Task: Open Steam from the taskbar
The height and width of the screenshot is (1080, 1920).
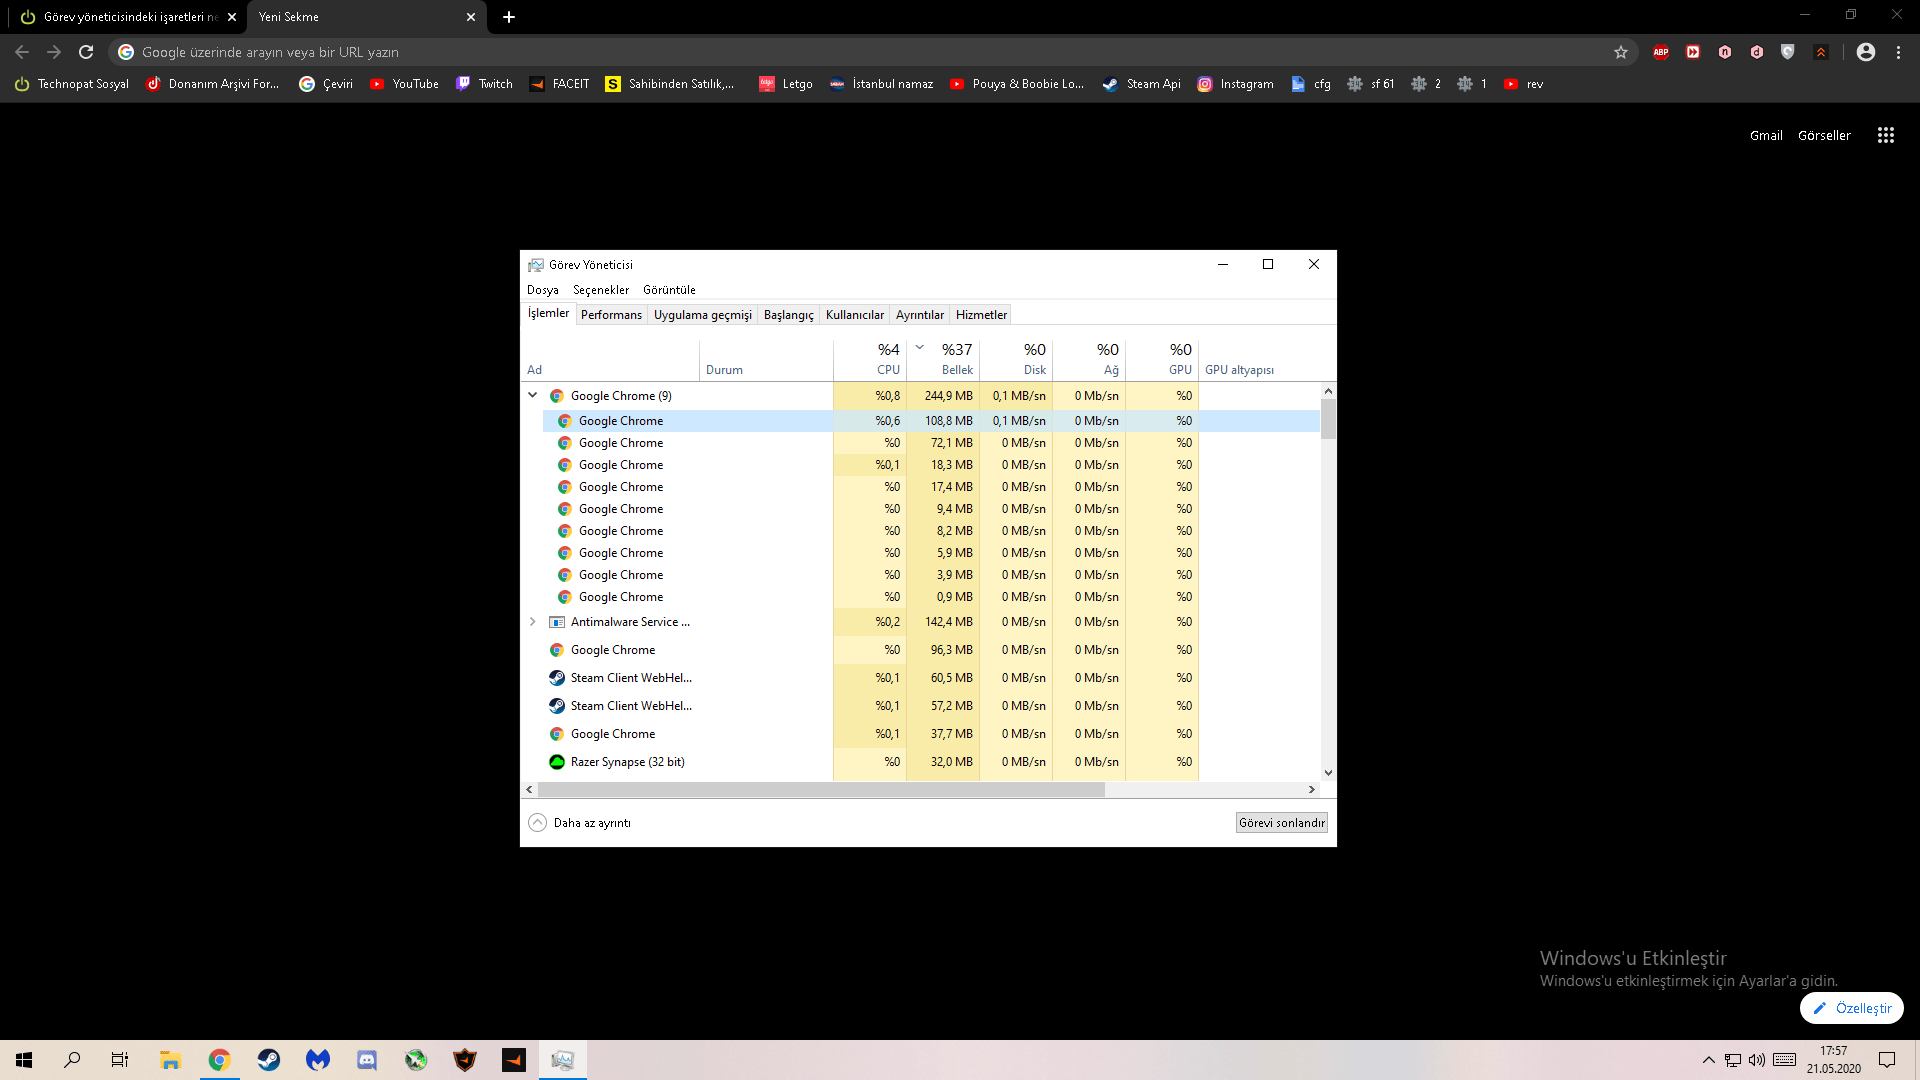Action: 269,1060
